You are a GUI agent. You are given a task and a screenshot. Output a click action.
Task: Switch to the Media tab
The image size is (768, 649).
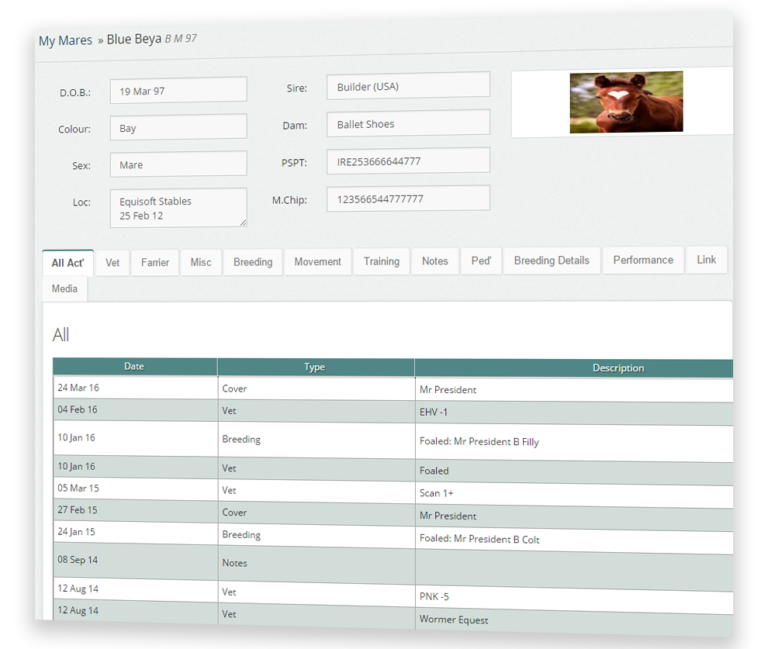pyautogui.click(x=65, y=288)
